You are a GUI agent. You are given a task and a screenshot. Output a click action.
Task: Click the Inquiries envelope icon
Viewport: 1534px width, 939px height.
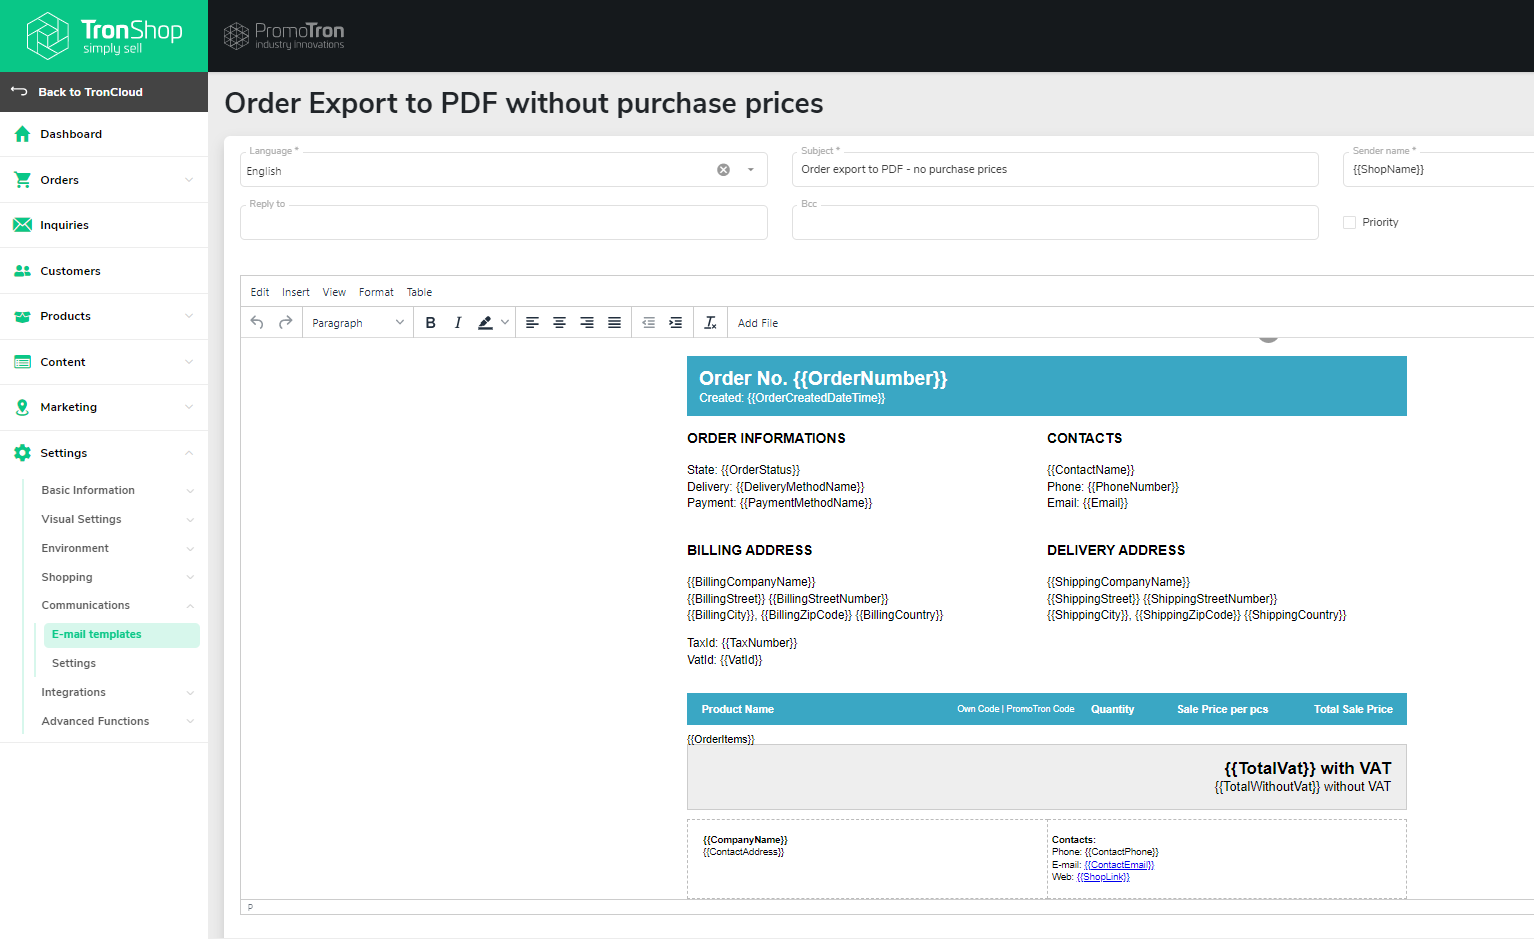(x=22, y=225)
